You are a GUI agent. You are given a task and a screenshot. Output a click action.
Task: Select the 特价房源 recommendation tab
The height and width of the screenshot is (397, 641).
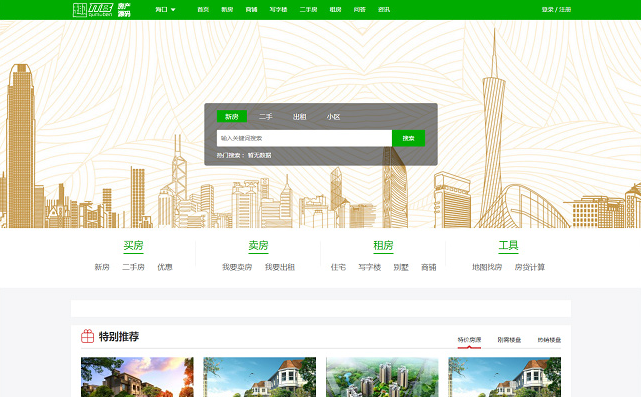(x=469, y=340)
